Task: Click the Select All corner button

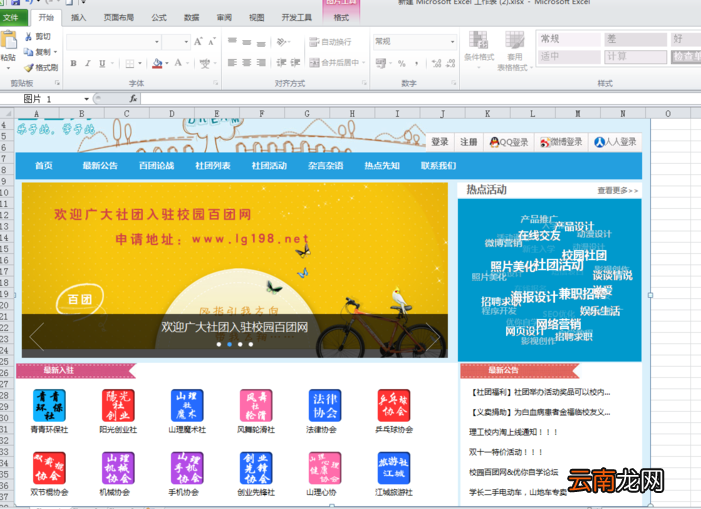Action: click(x=6, y=114)
